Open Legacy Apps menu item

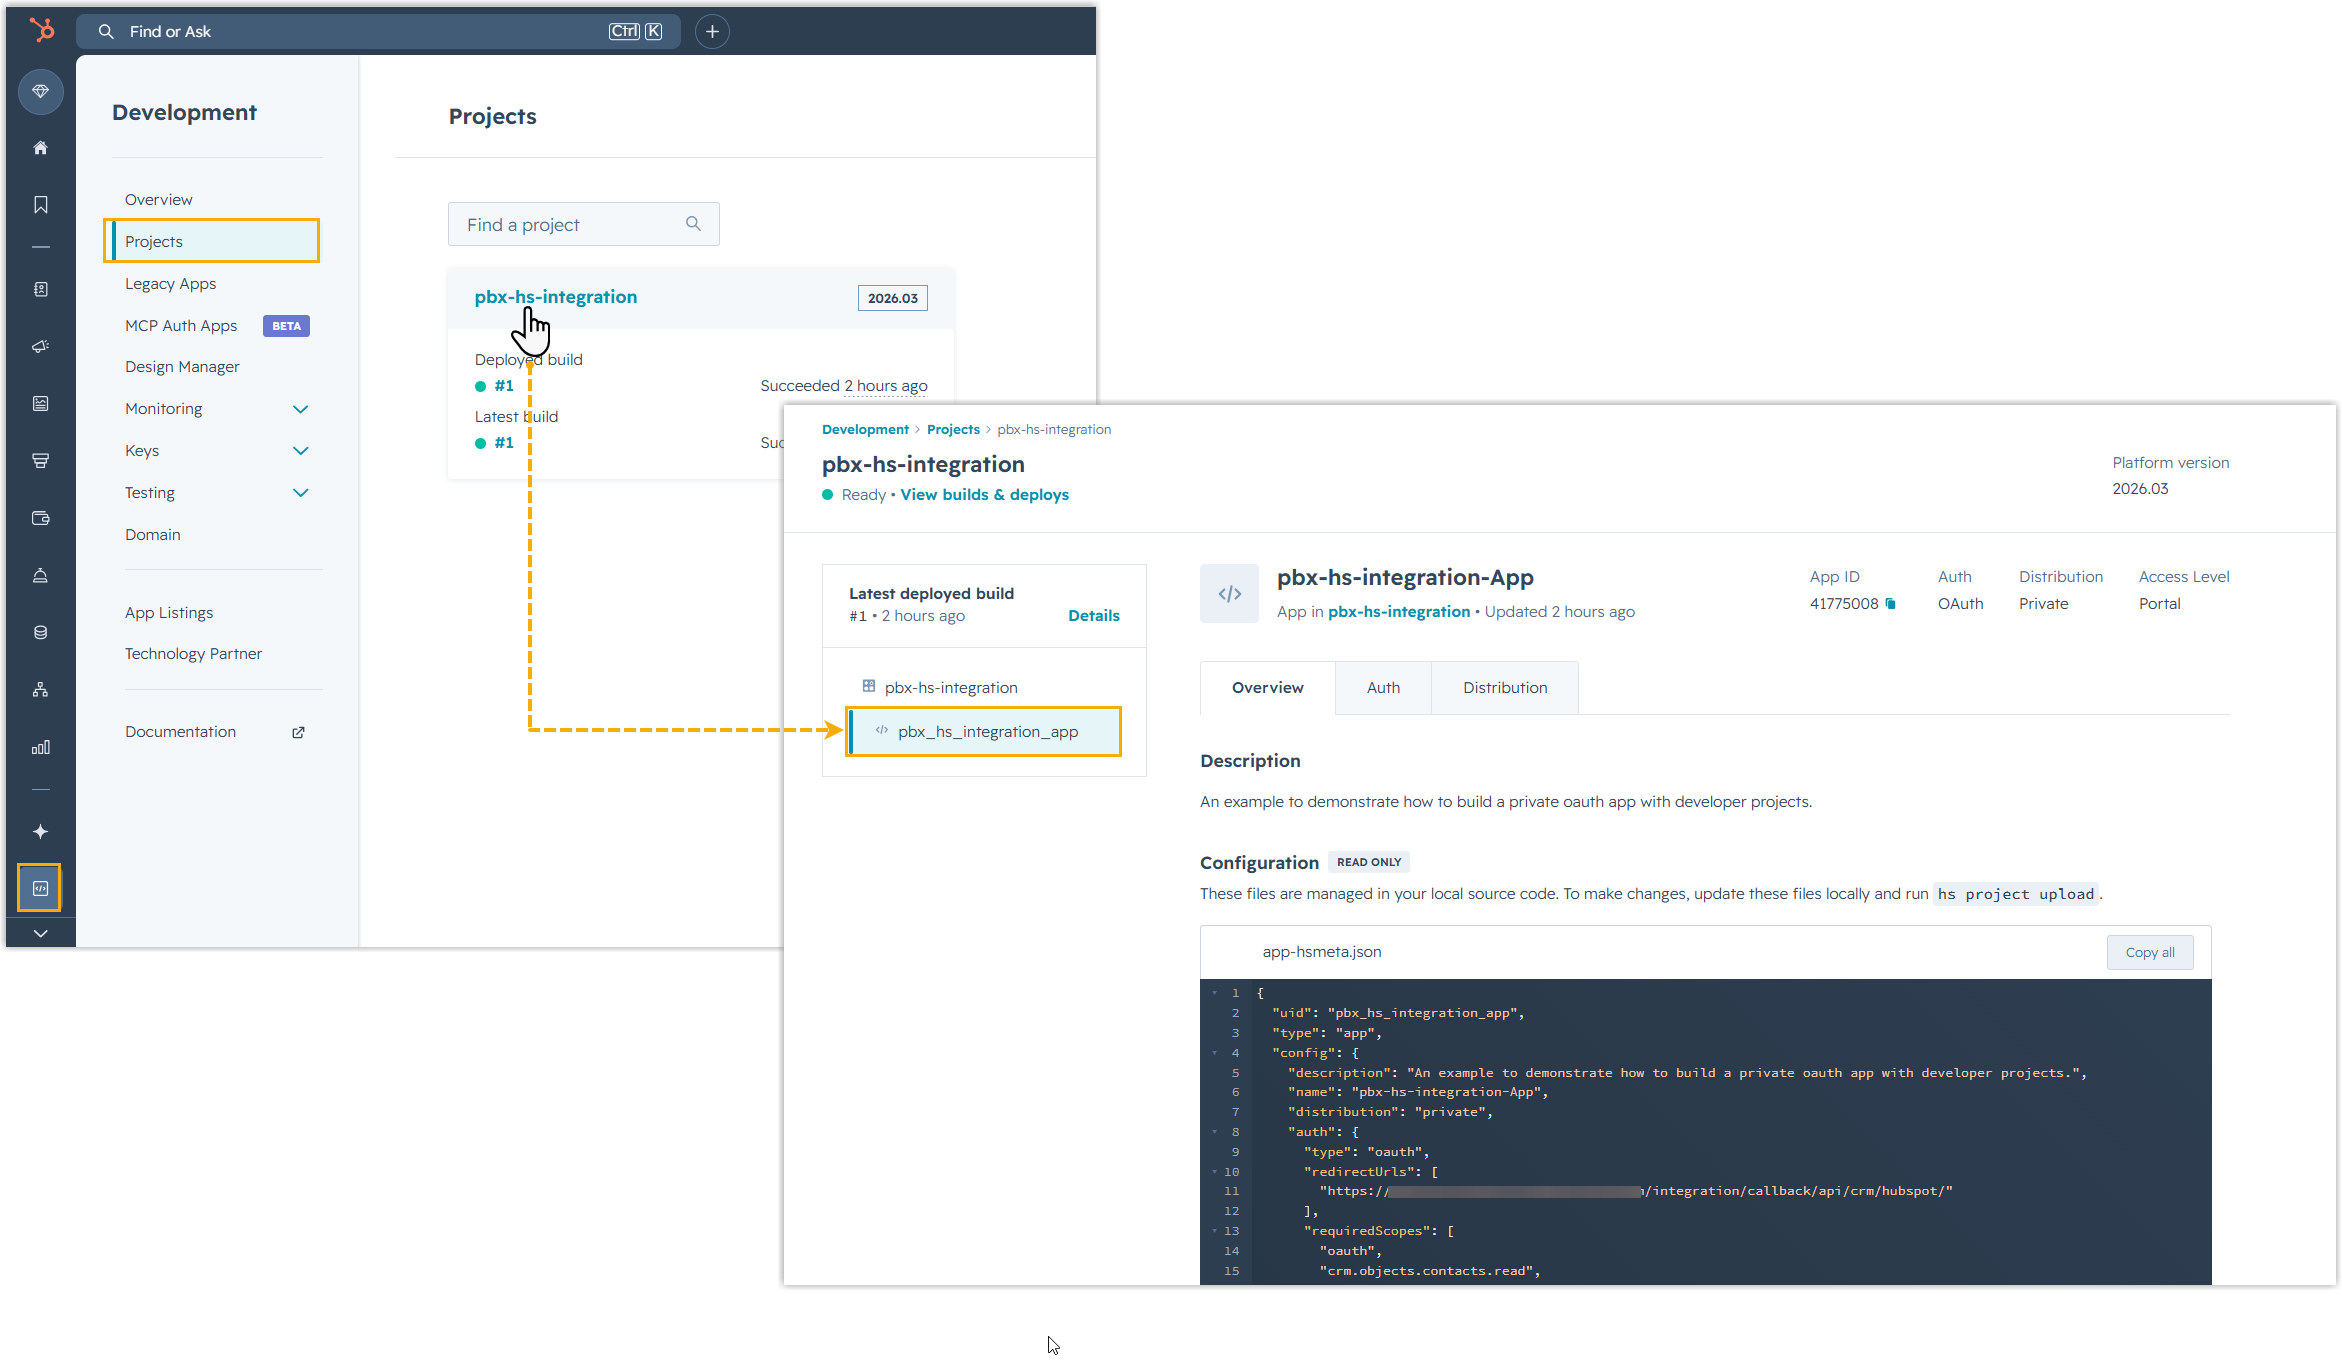coord(170,284)
